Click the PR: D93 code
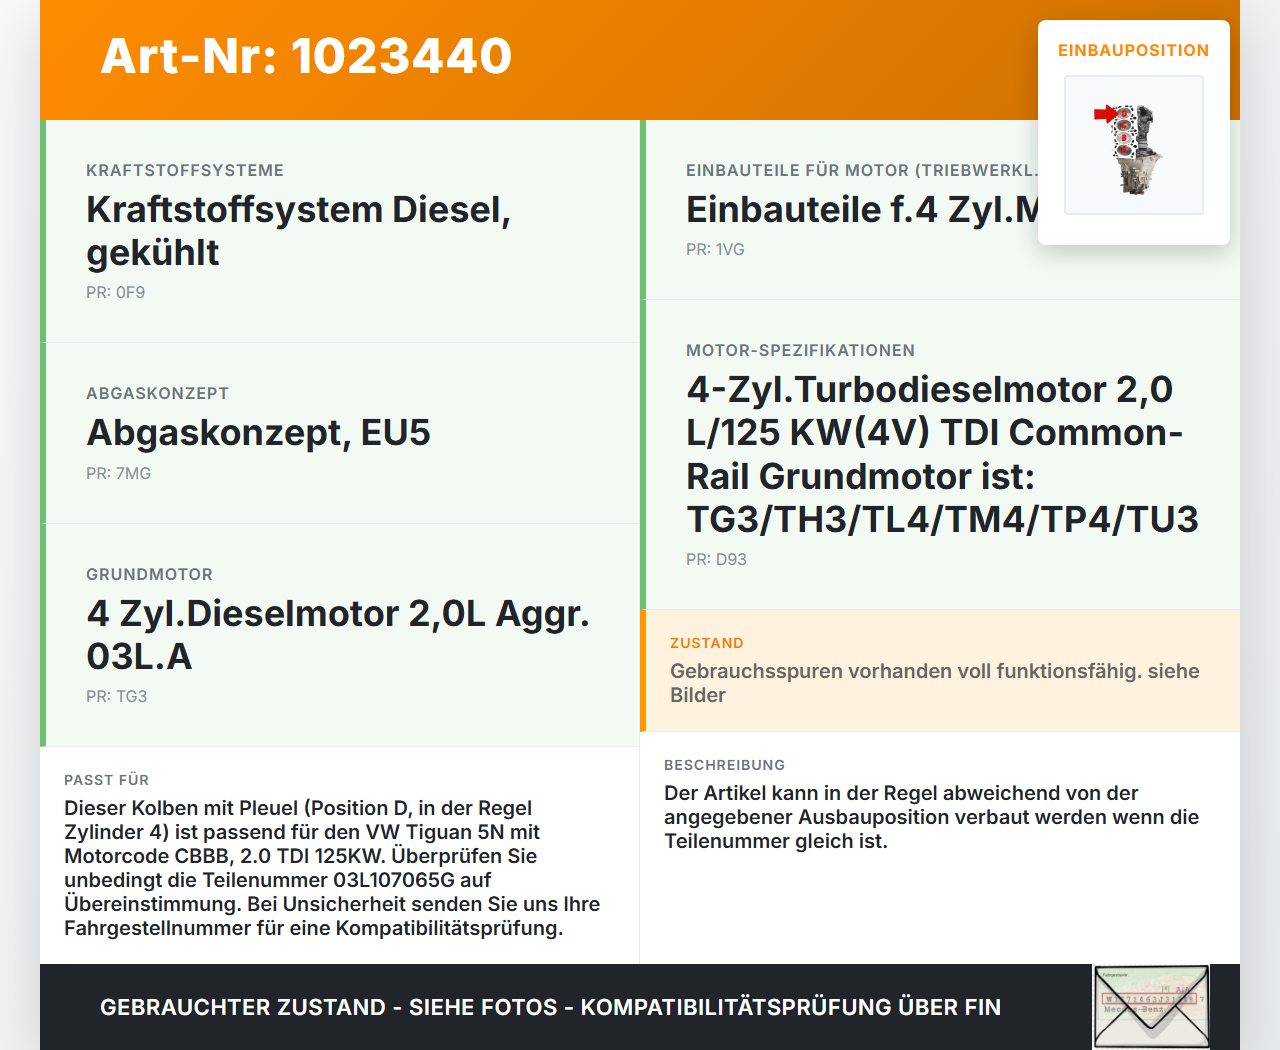Viewport: 1280px width, 1050px height. [x=716, y=559]
